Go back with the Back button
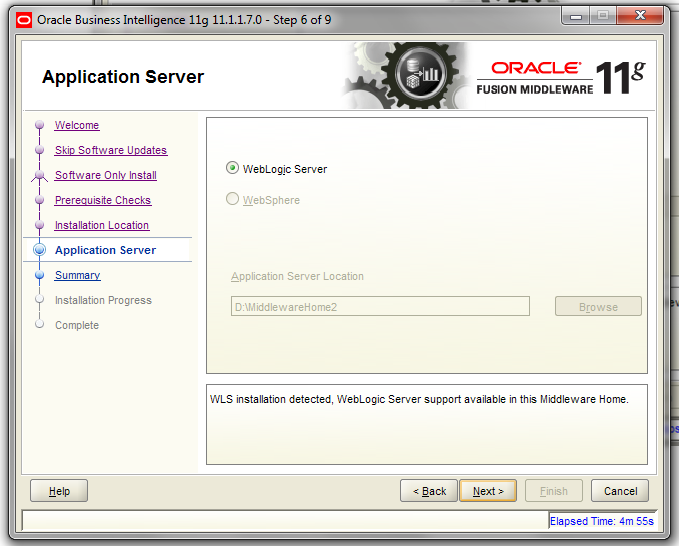This screenshot has width=679, height=546. point(429,491)
